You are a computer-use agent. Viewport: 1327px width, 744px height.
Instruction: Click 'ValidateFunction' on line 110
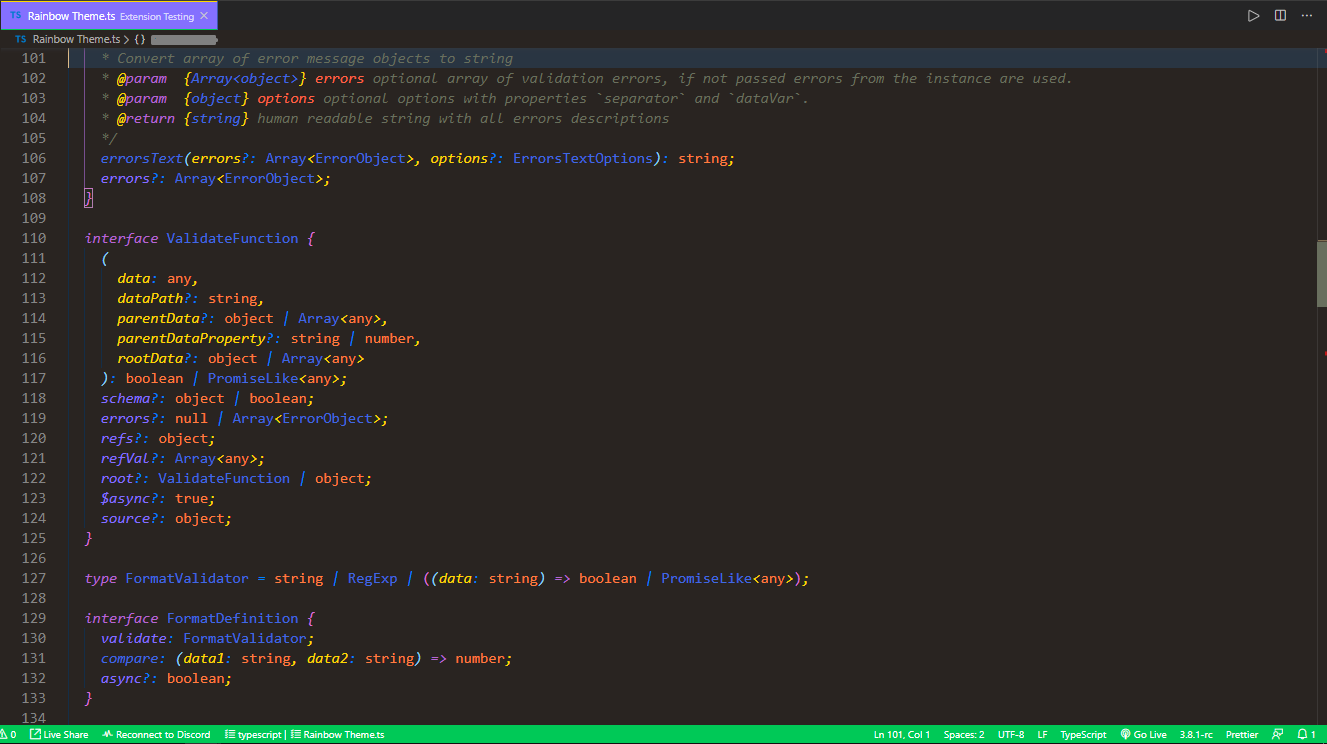[232, 238]
